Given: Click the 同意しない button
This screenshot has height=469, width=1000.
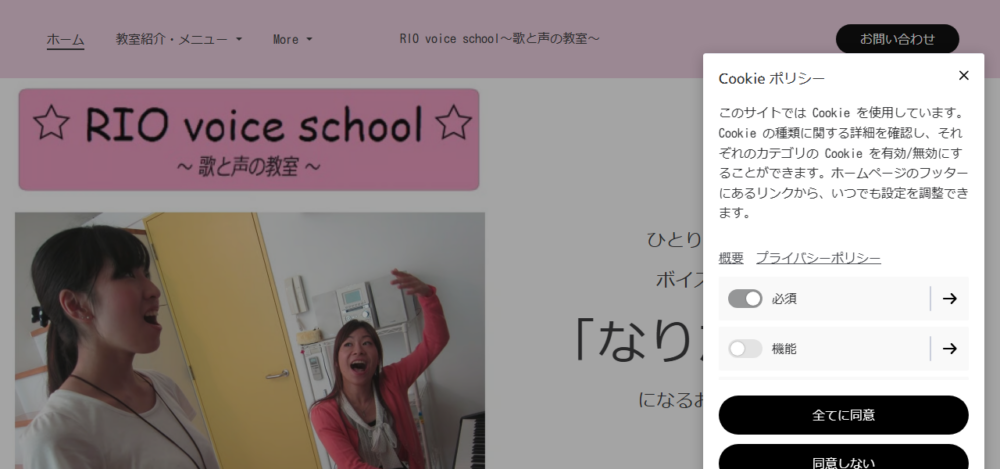Looking at the screenshot, I should click(x=843, y=458).
